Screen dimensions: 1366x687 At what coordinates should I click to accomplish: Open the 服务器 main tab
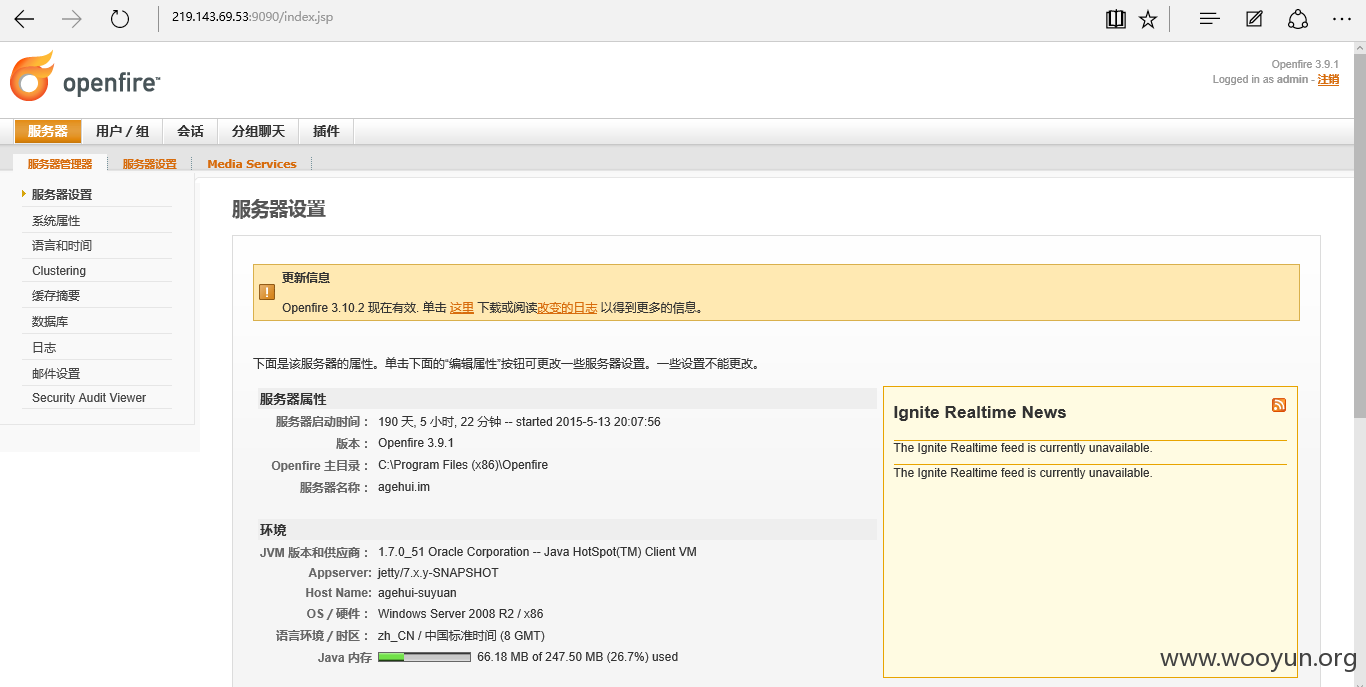point(48,131)
